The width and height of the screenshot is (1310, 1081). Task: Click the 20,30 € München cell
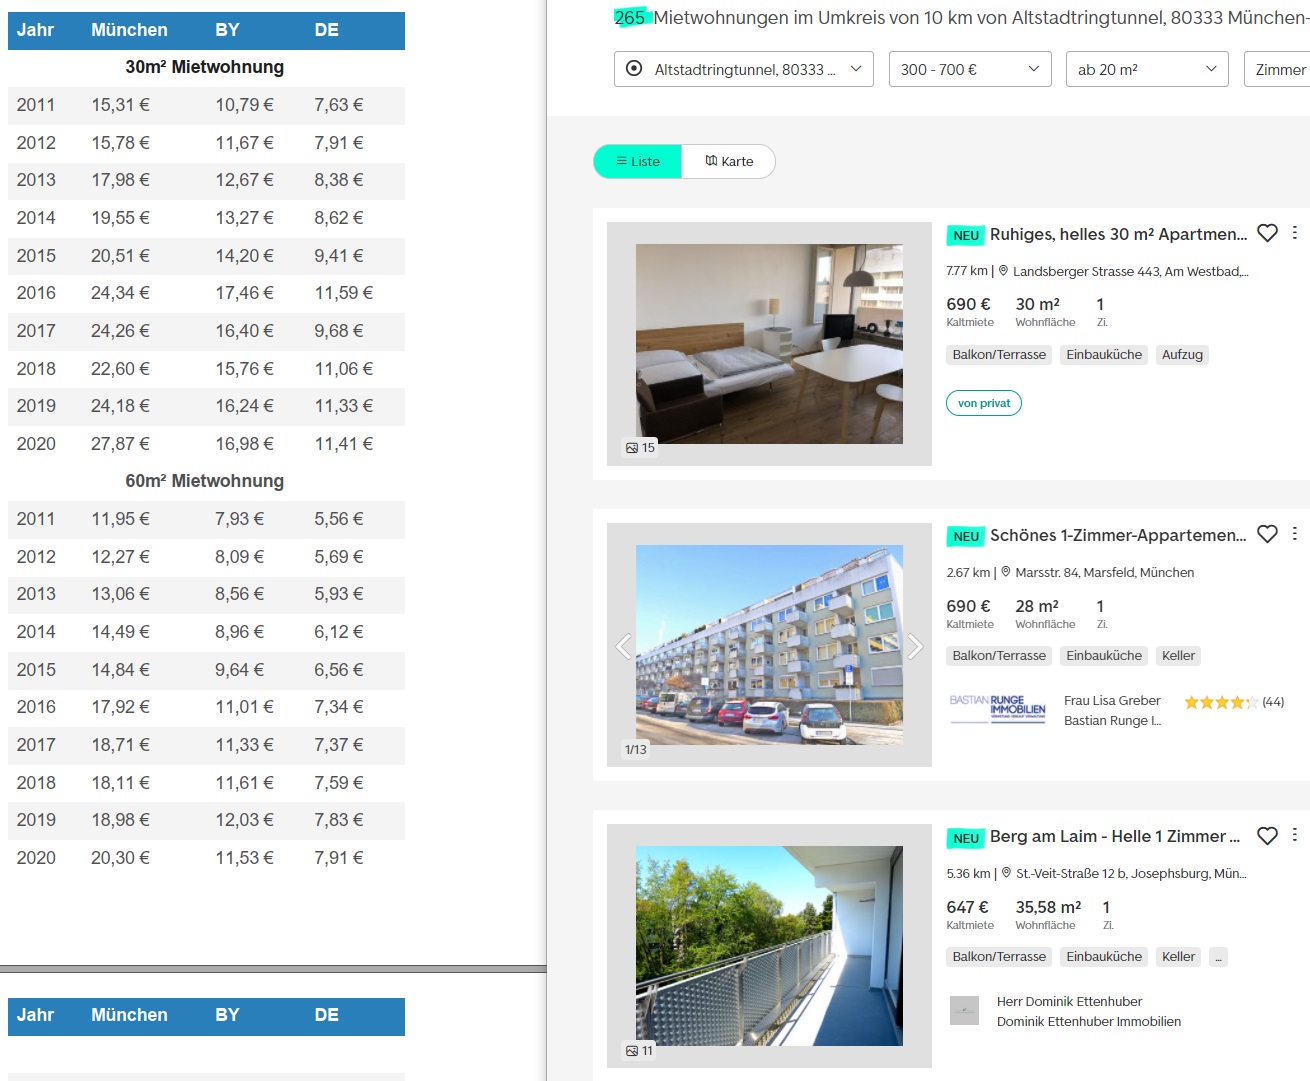pyautogui.click(x=120, y=858)
